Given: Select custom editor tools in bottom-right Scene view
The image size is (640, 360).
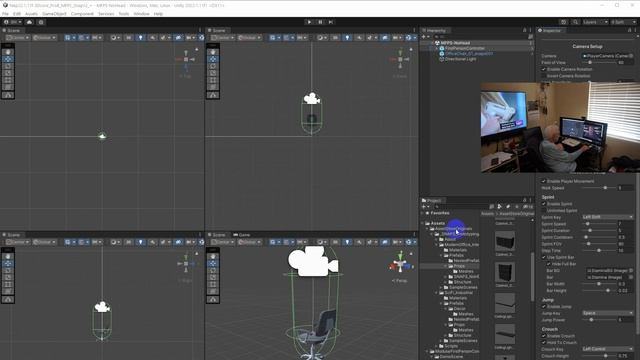Looking at the screenshot, I should pos(213,300).
